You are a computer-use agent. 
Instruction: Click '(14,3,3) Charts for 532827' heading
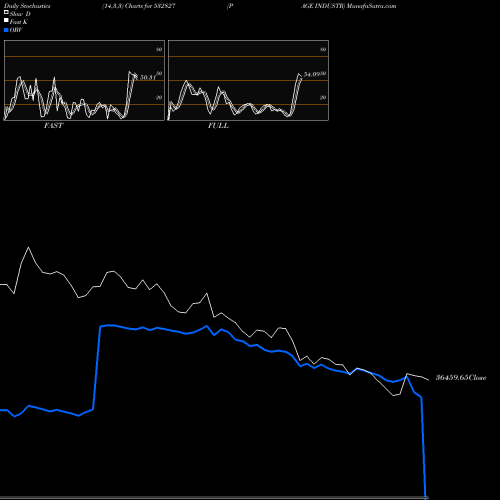139,6
